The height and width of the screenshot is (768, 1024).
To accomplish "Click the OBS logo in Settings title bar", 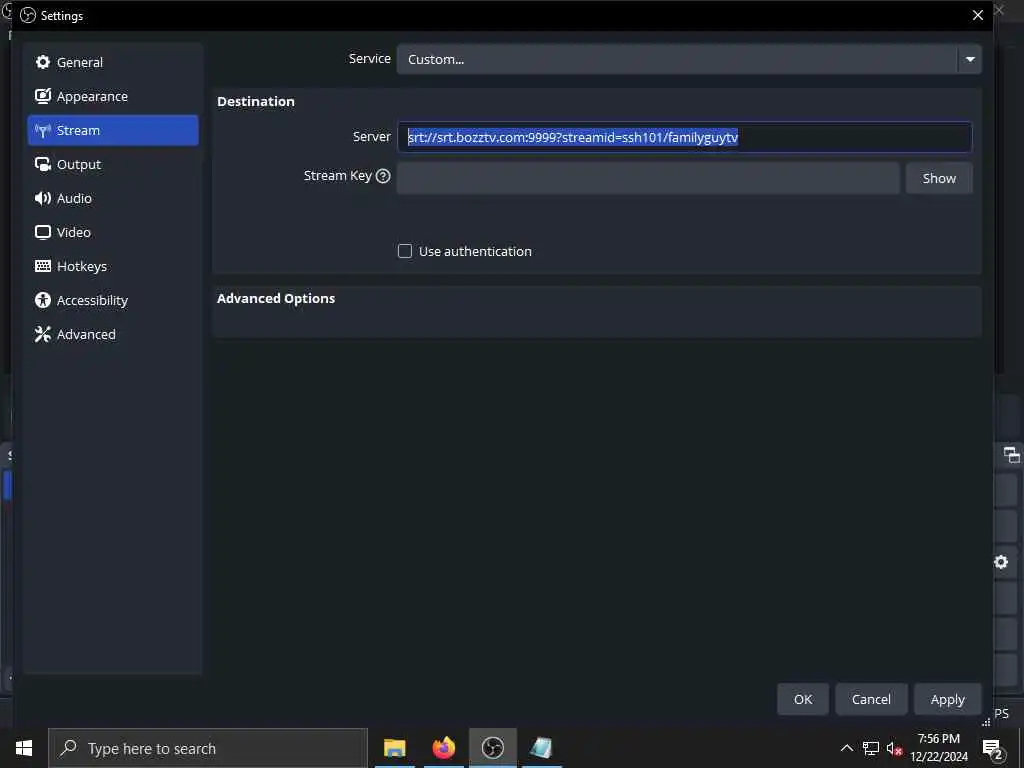I will [28, 15].
